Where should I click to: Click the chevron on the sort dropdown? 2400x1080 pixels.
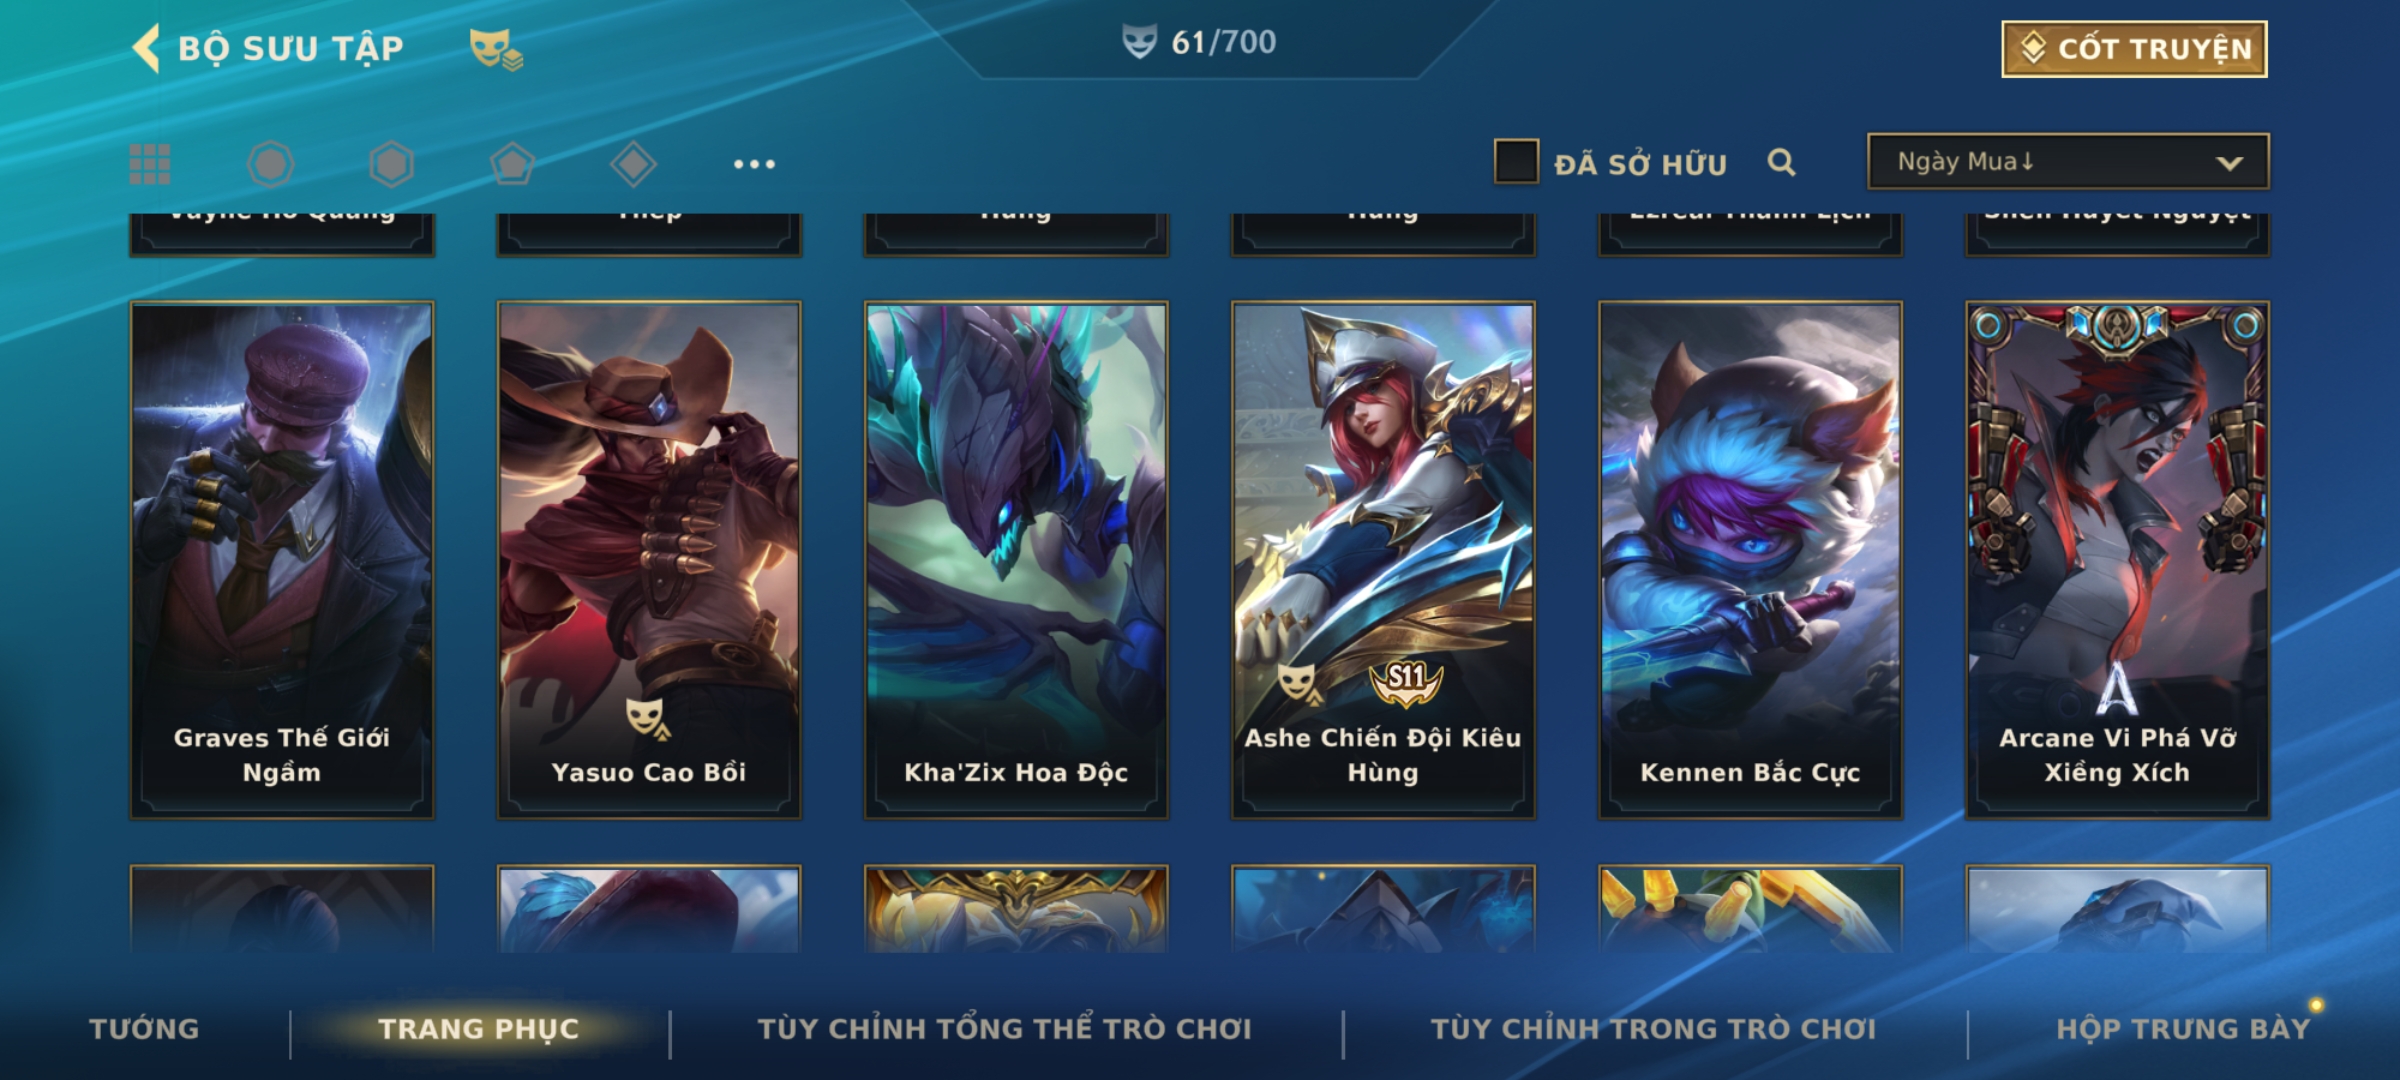[x=2229, y=163]
